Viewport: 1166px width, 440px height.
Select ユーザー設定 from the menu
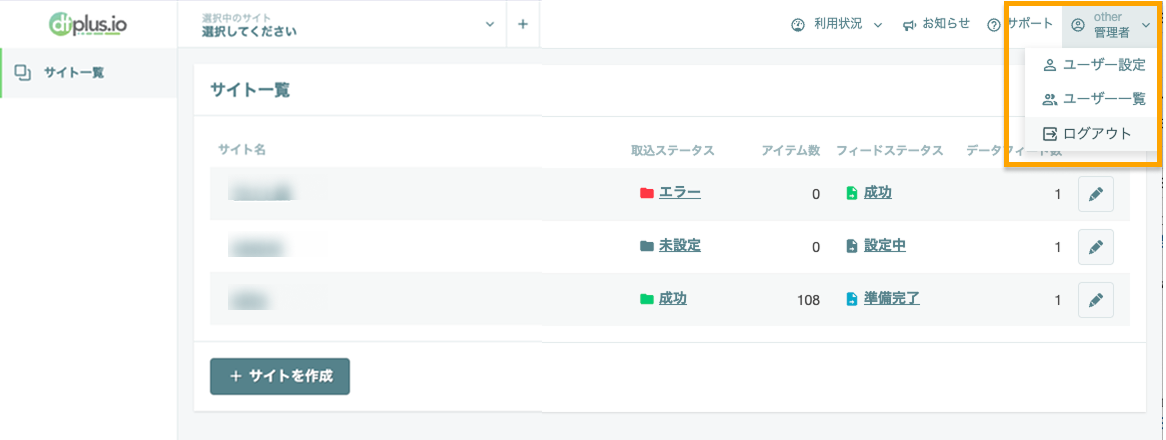click(1092, 65)
